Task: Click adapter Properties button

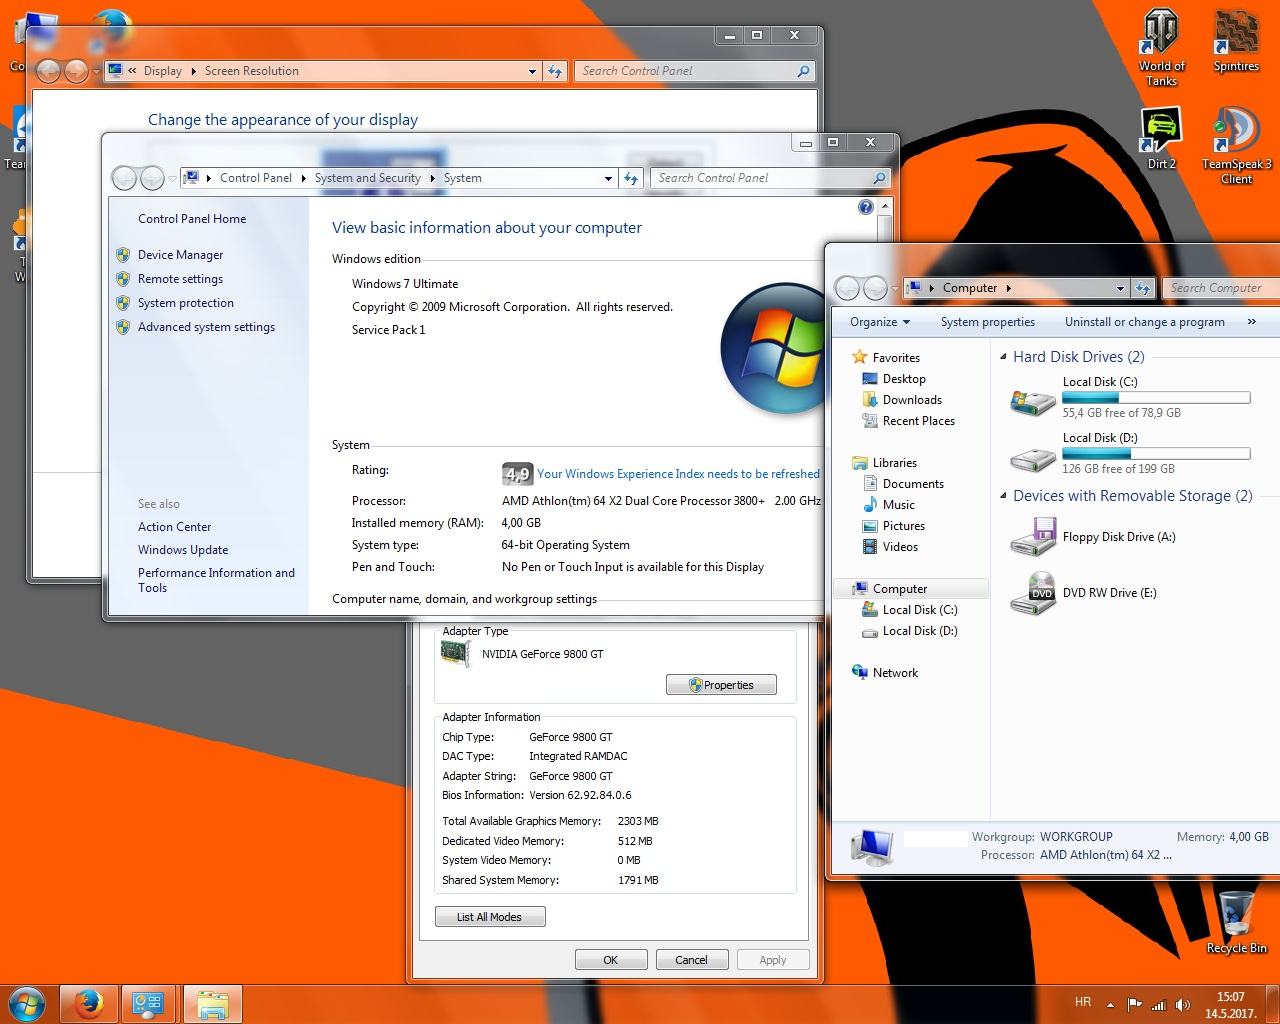Action: [721, 685]
